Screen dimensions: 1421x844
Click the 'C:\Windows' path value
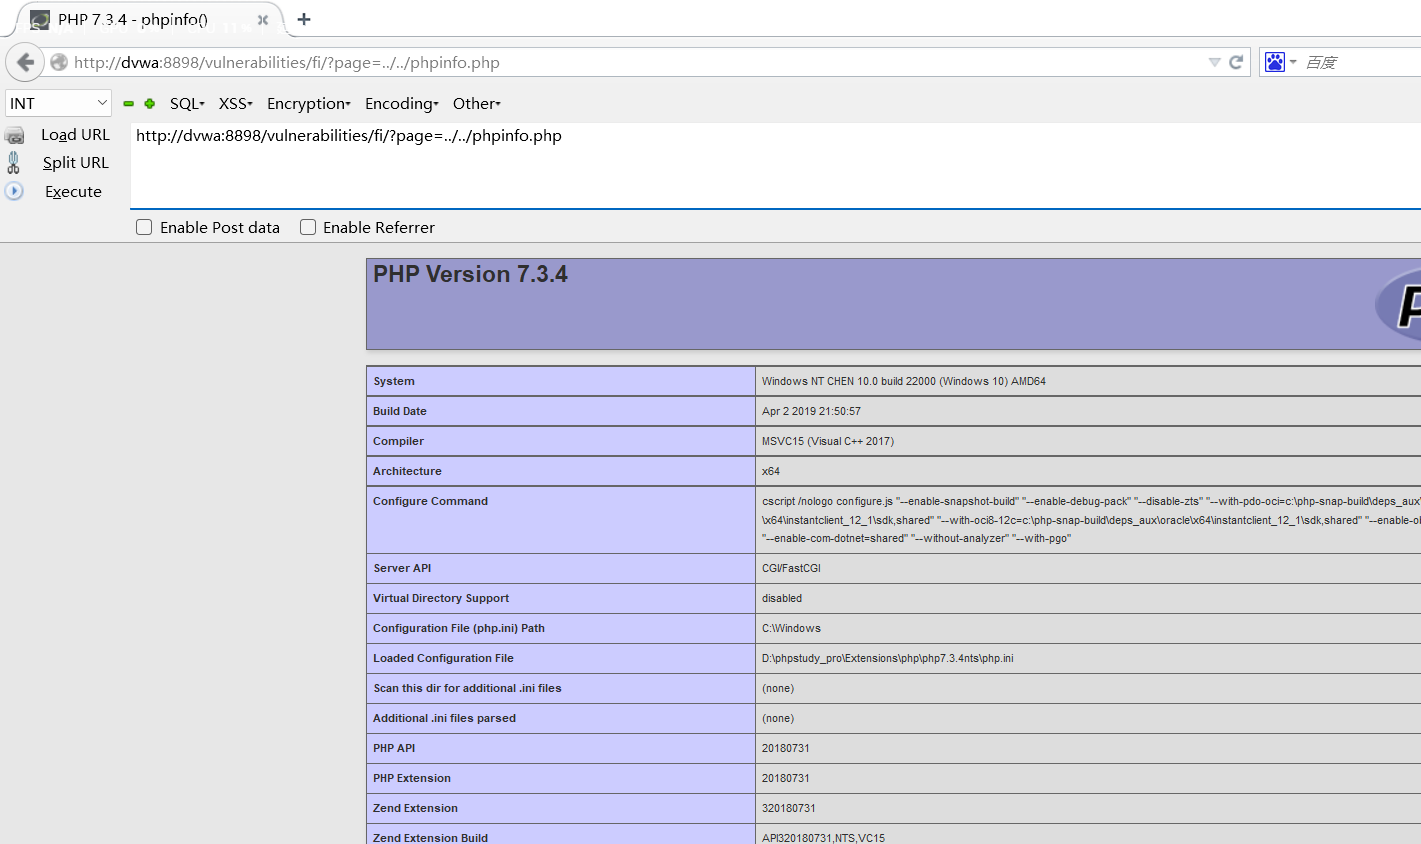[x=791, y=628]
